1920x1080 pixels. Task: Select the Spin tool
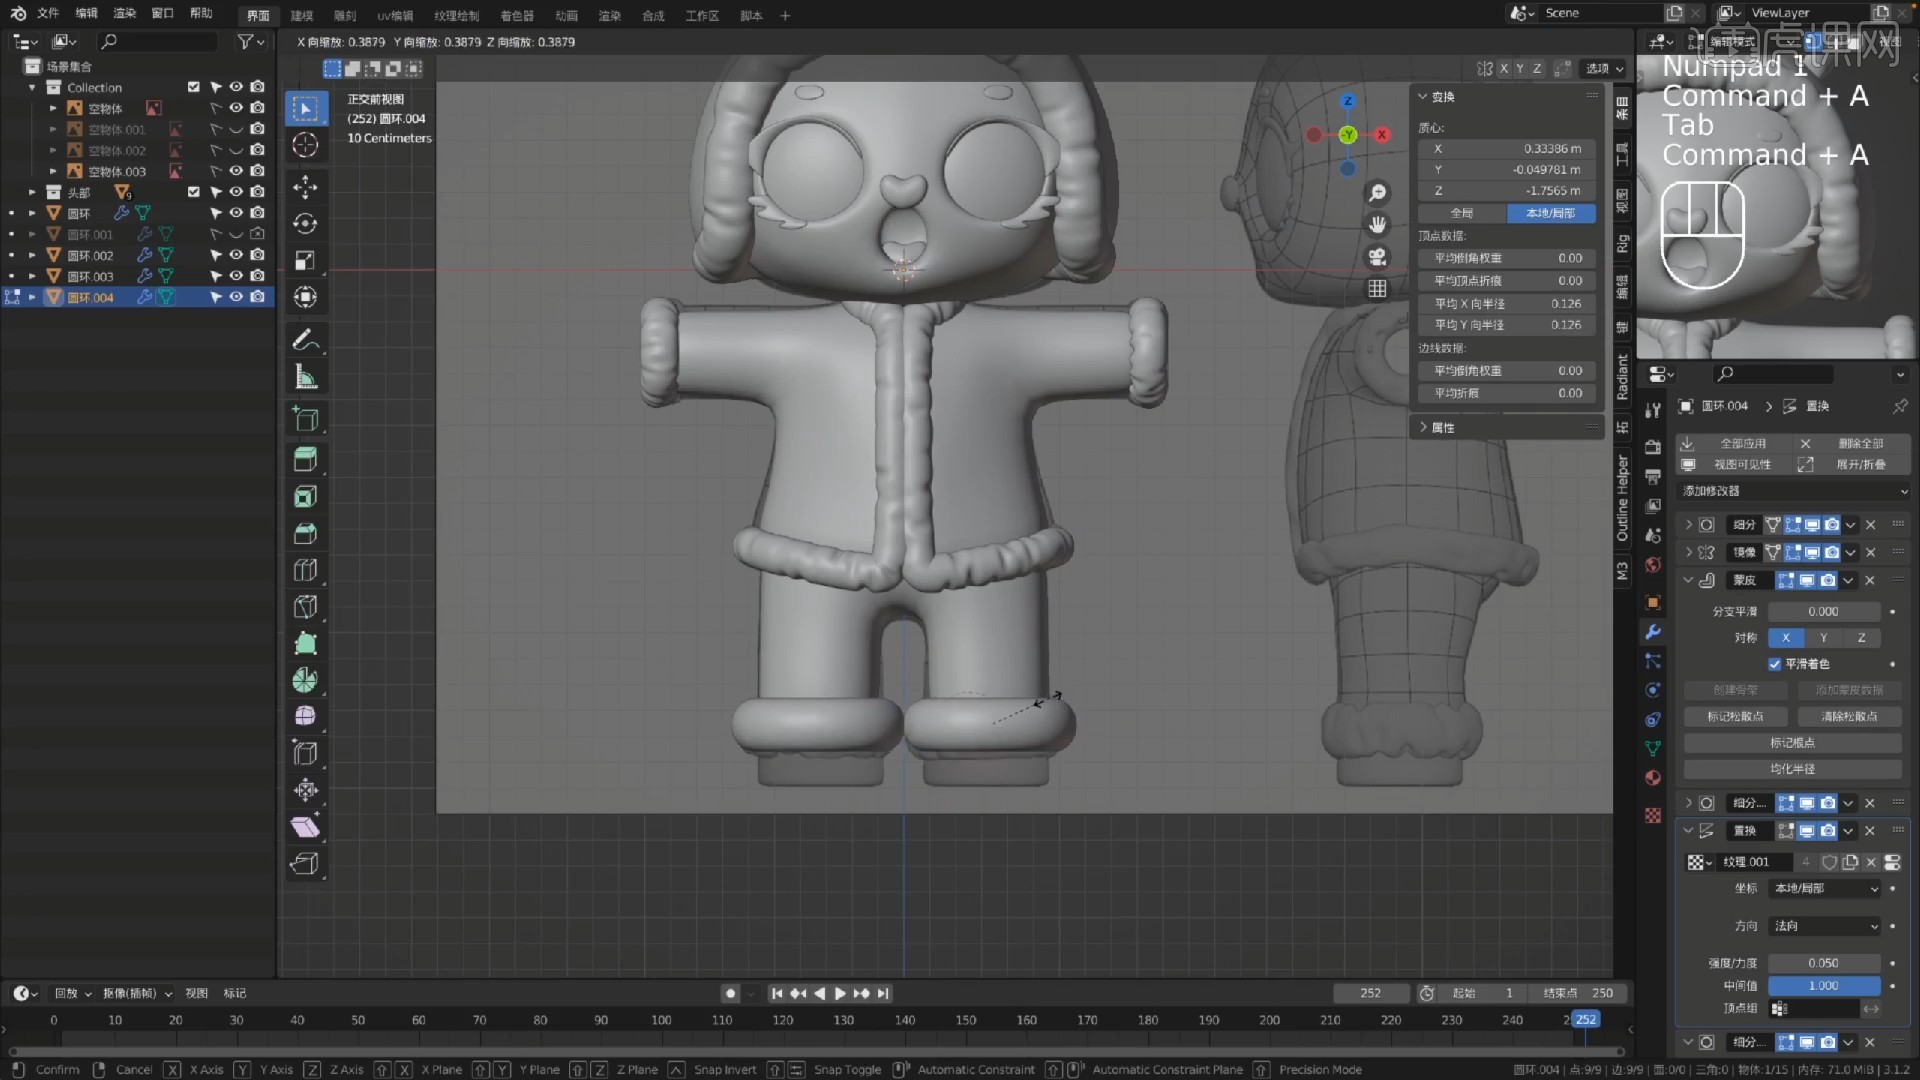coord(306,681)
